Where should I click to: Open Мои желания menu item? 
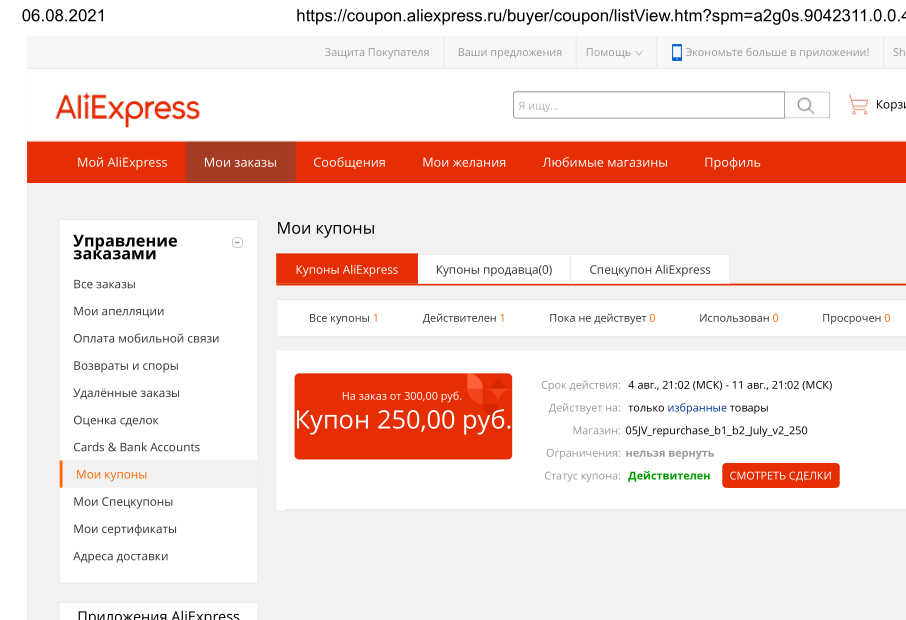pos(463,162)
